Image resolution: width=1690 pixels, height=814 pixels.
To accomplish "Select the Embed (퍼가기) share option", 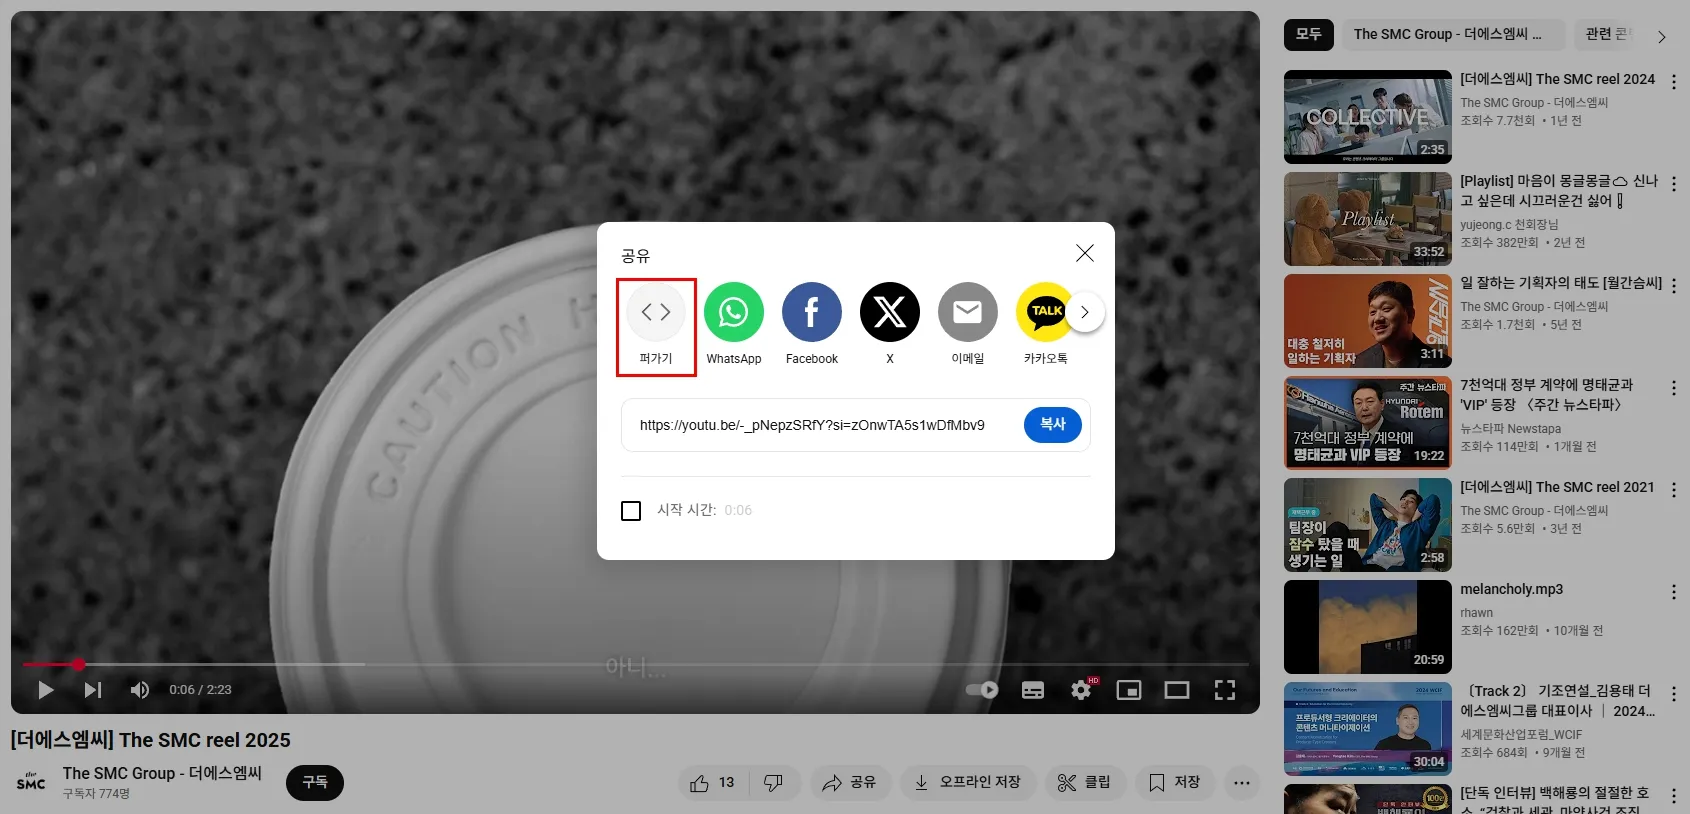I will click(x=656, y=326).
